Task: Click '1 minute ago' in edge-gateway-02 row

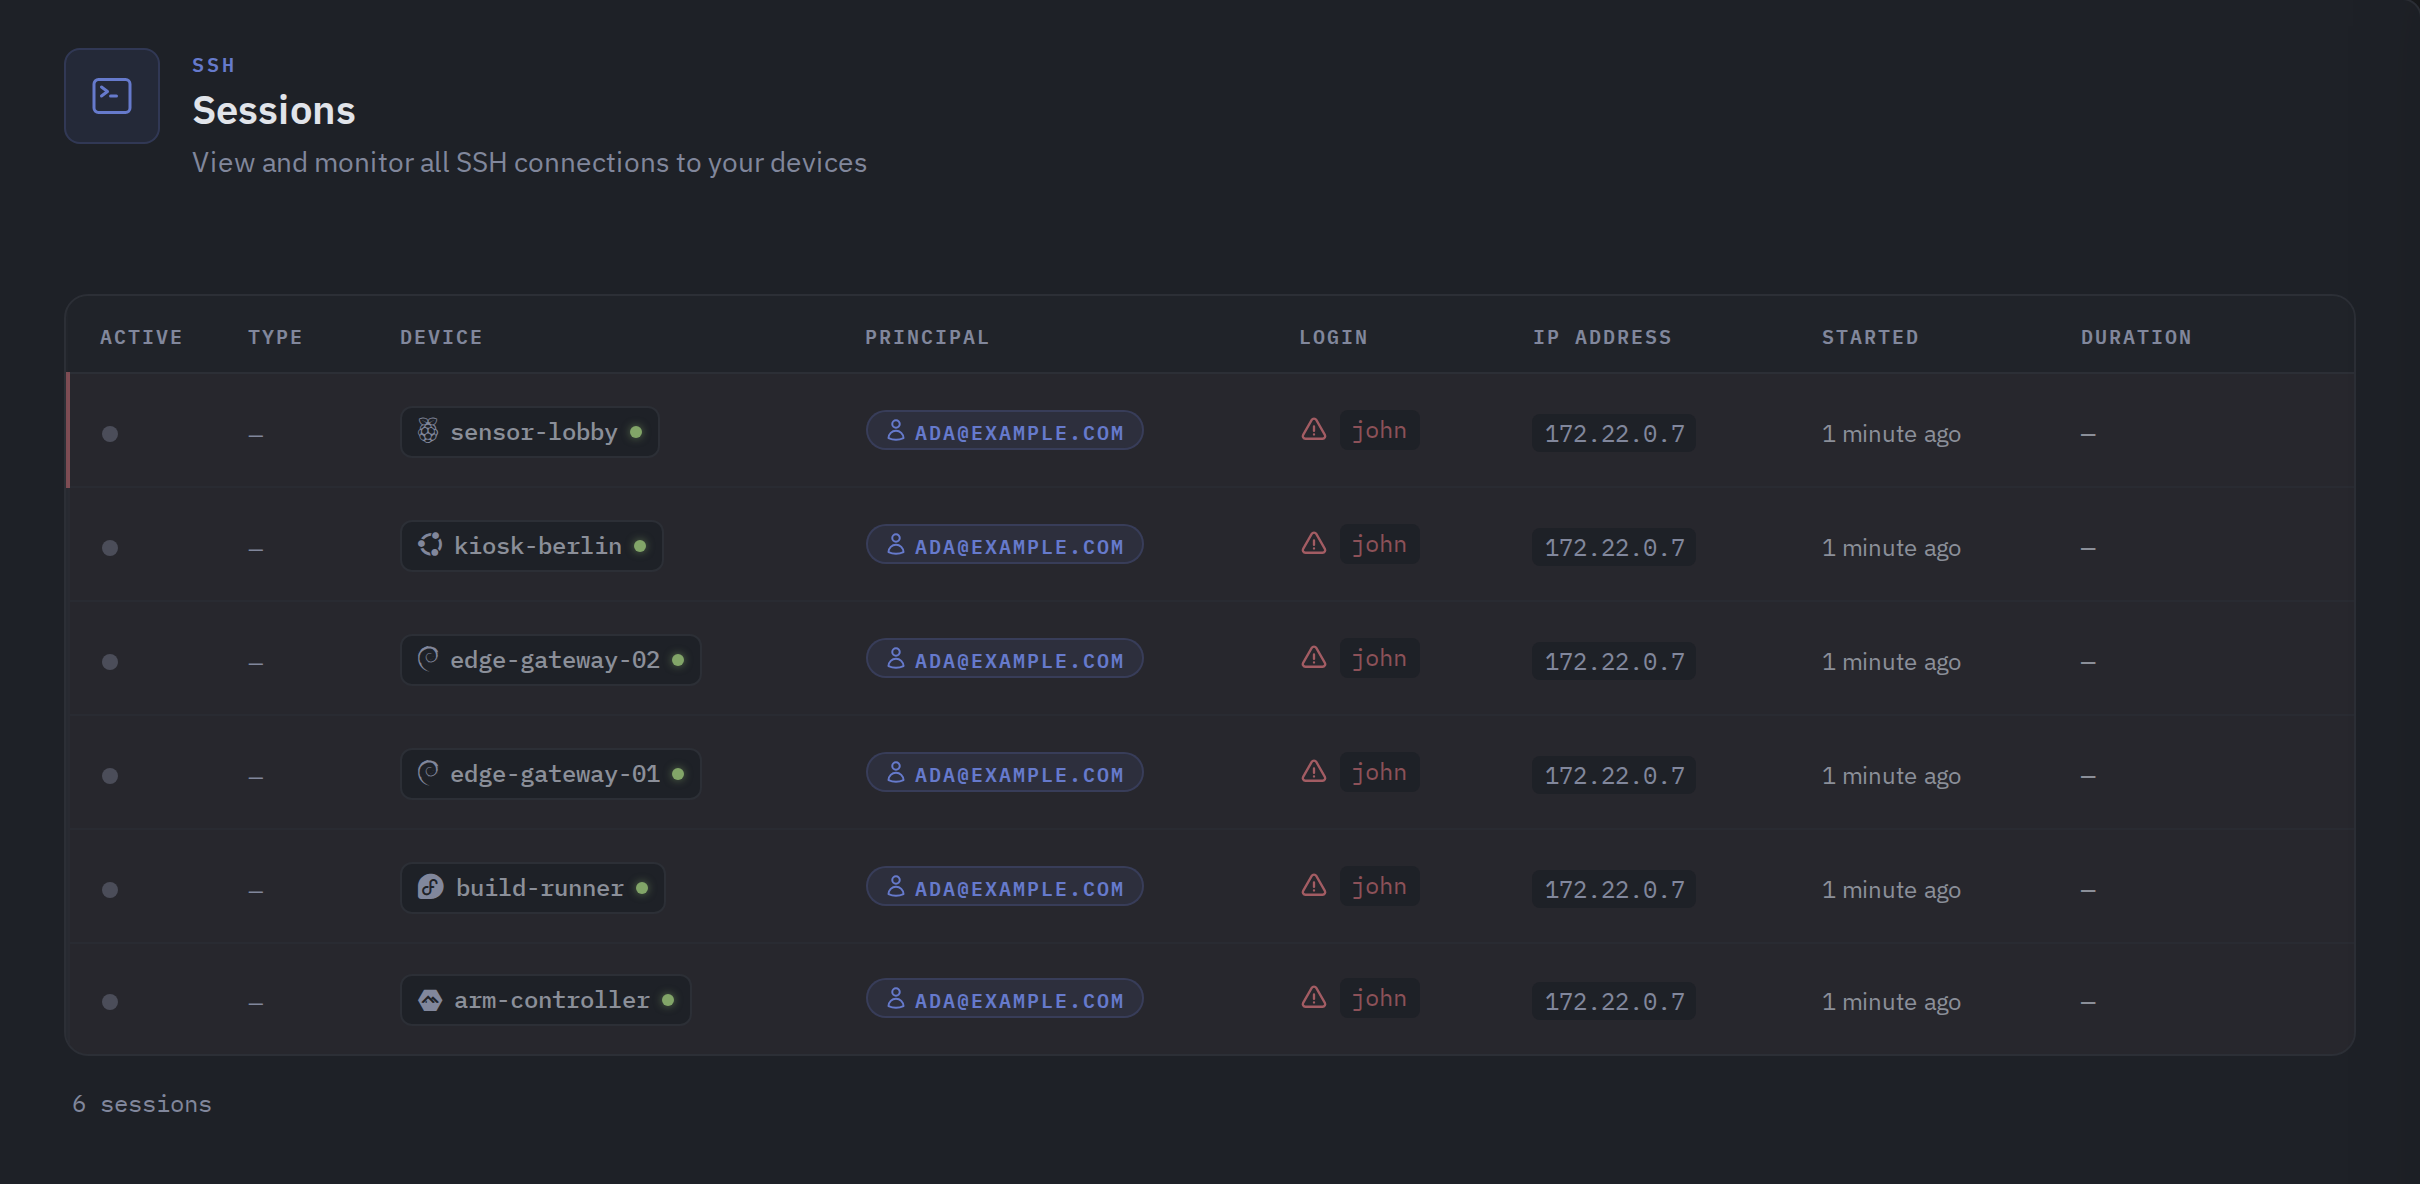Action: tap(1891, 662)
